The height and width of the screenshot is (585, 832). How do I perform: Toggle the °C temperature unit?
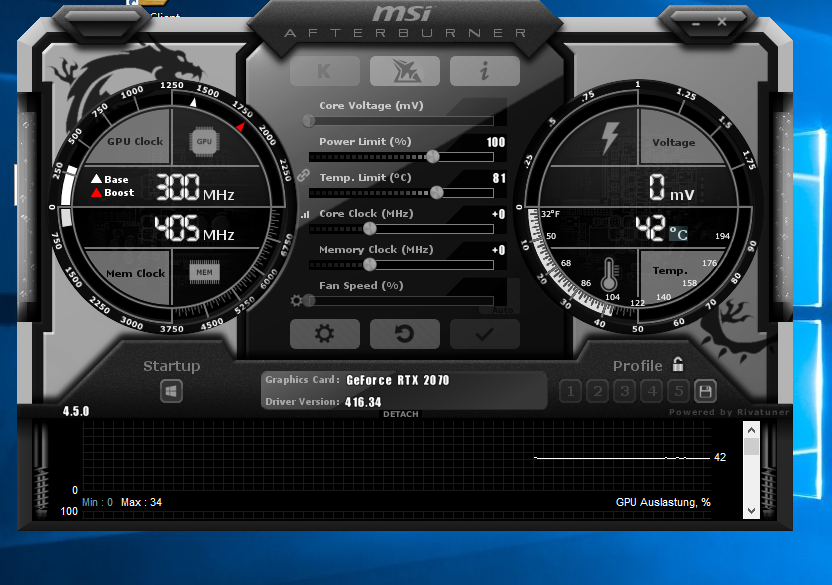[x=678, y=234]
